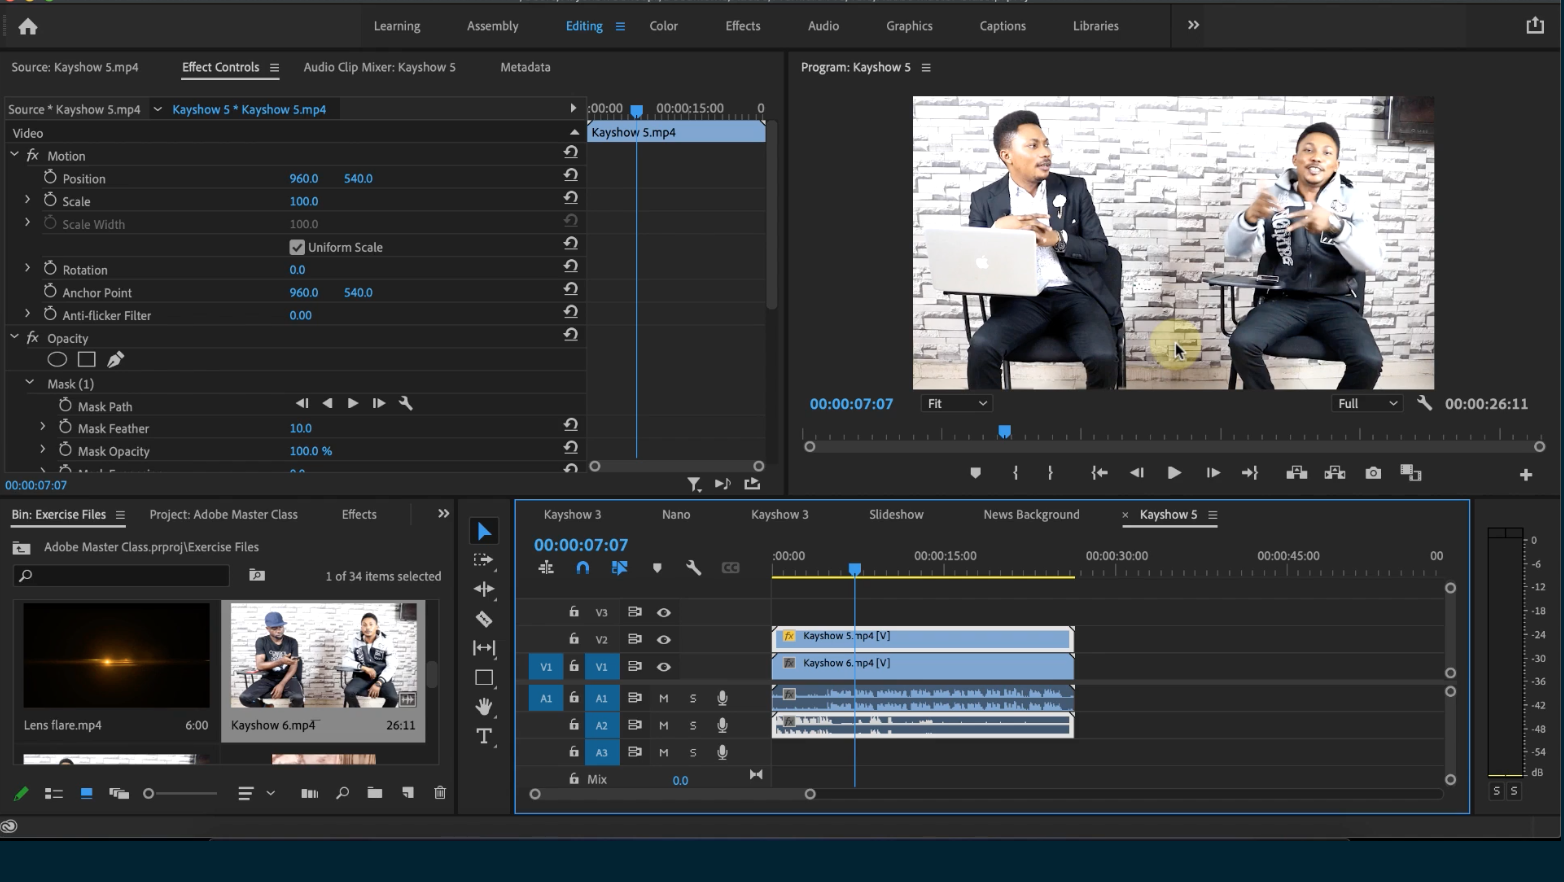The width and height of the screenshot is (1564, 882).
Task: Expand the Rotation property
Action: click(28, 269)
